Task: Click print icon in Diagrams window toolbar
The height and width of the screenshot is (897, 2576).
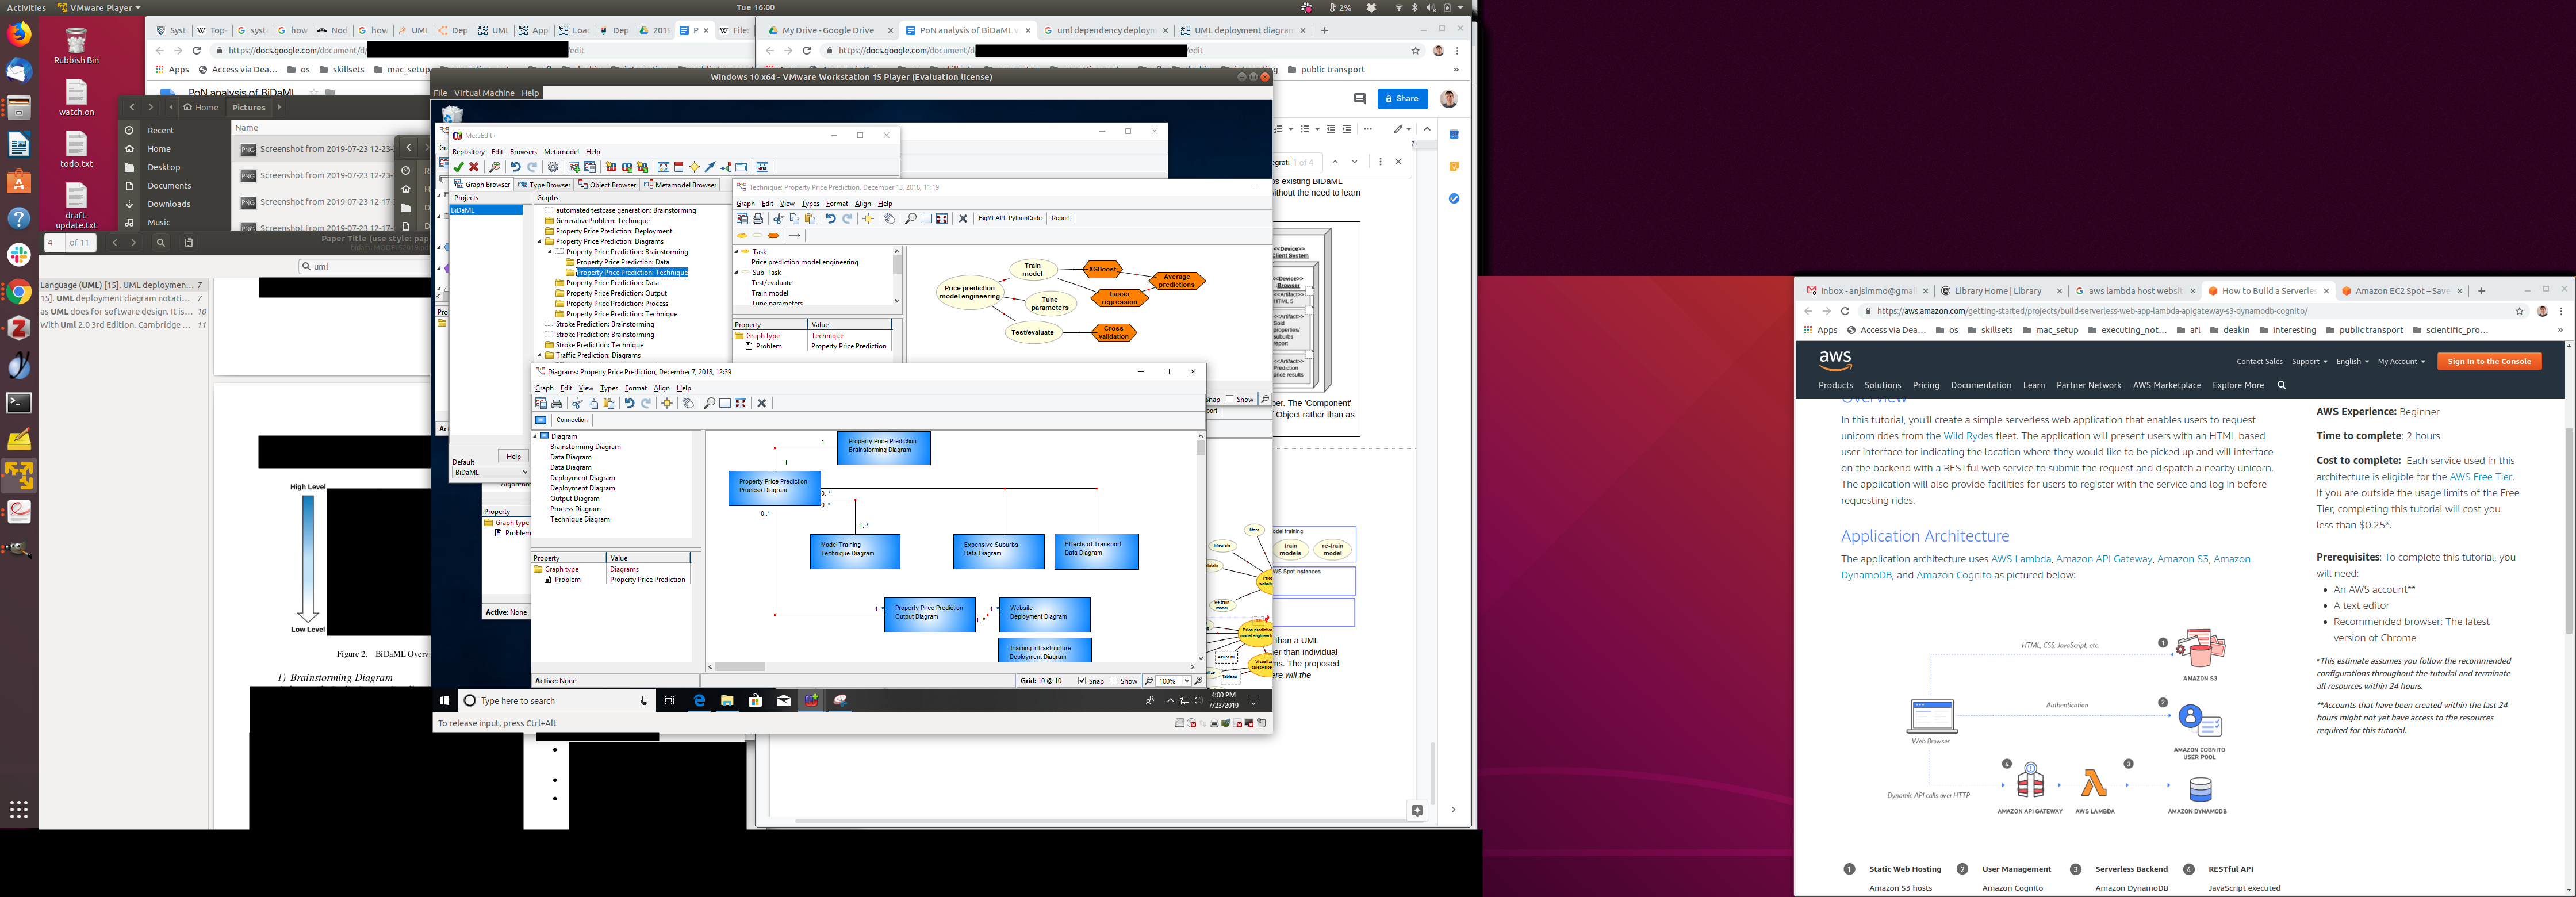Action: (x=557, y=403)
